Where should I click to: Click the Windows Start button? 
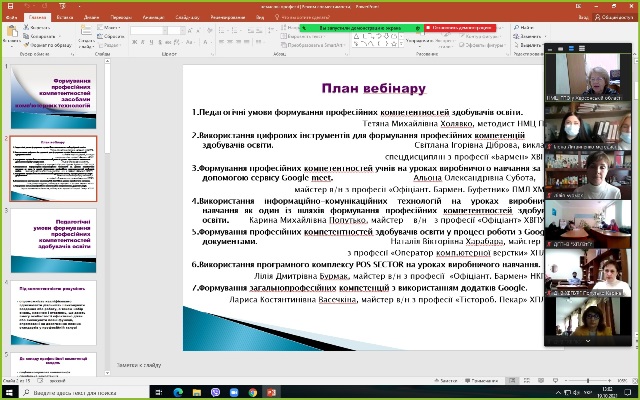click(9, 392)
